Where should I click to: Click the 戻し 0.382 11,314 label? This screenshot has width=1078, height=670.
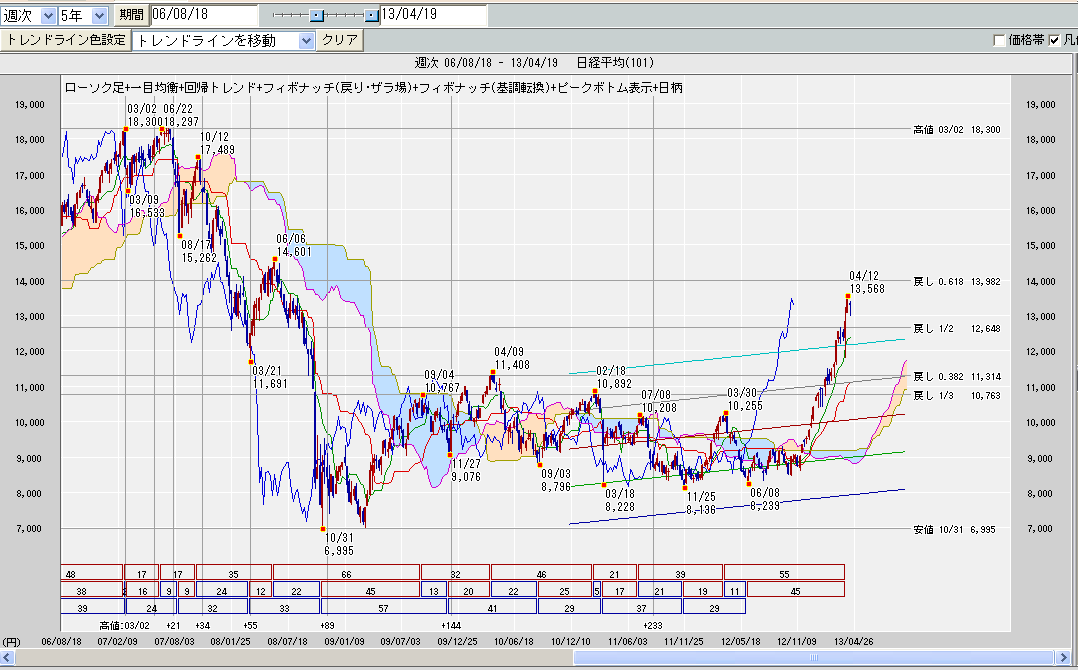tap(956, 377)
